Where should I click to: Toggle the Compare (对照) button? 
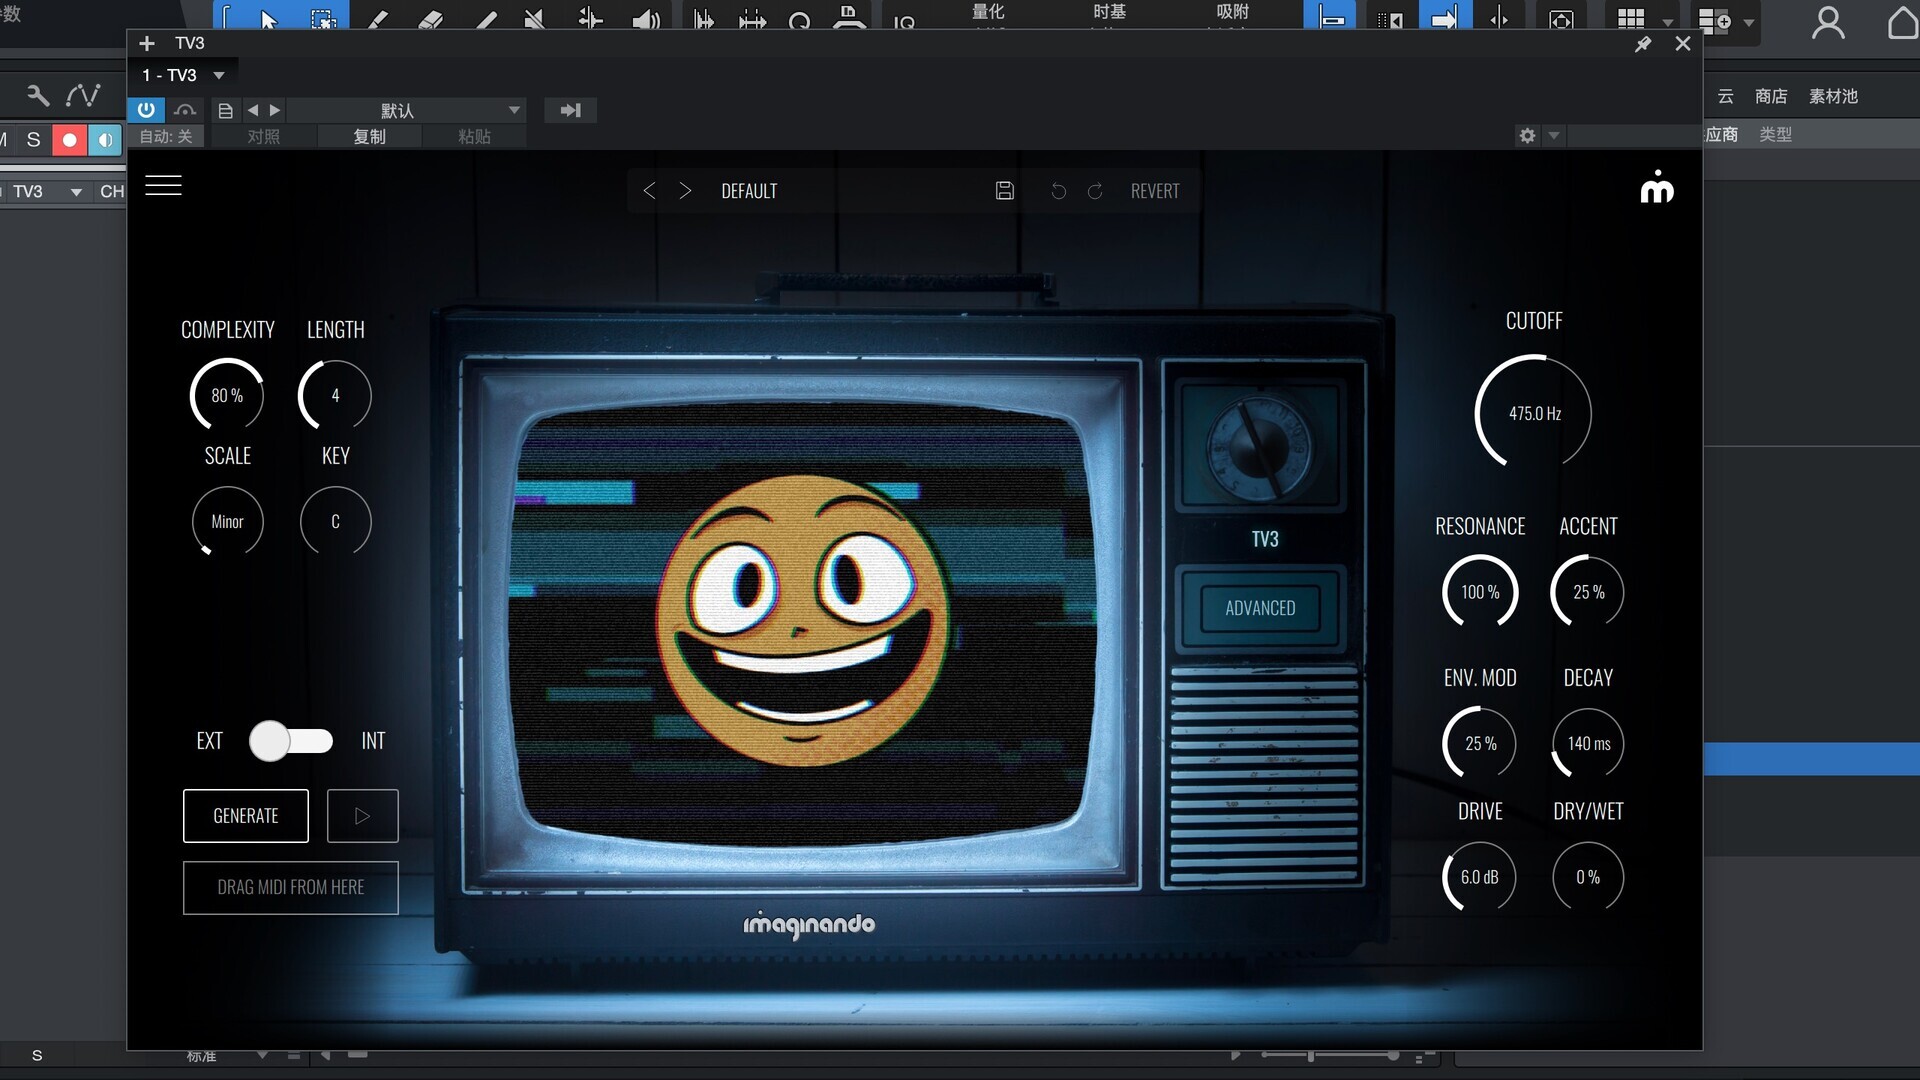click(x=264, y=136)
